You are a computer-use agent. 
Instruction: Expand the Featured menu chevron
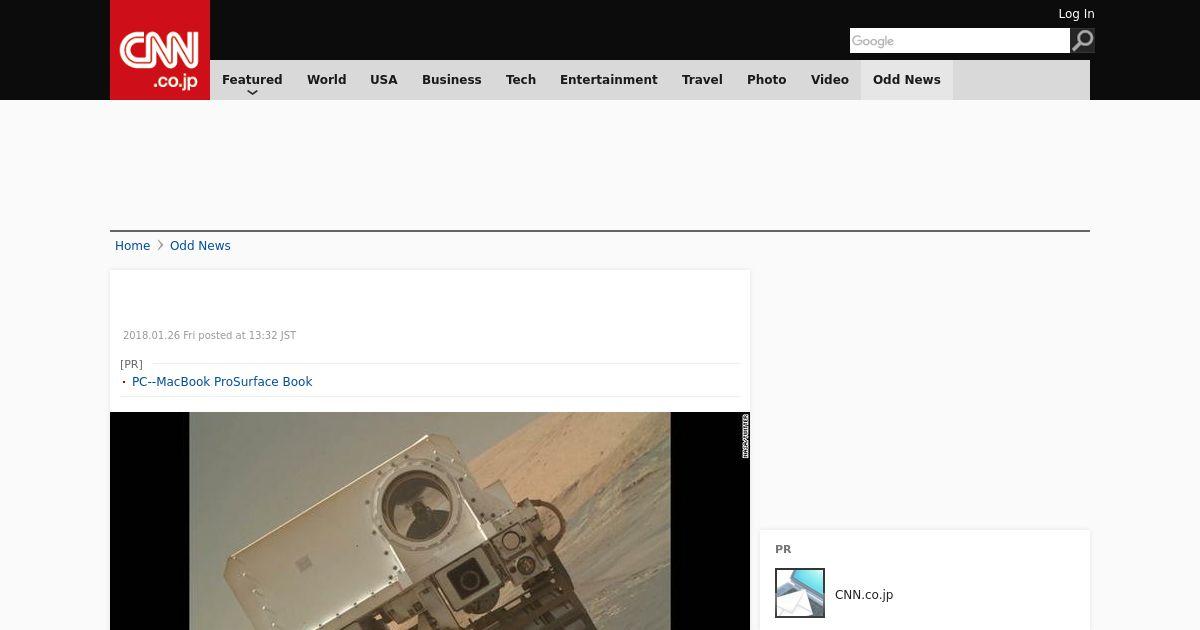[x=252, y=92]
